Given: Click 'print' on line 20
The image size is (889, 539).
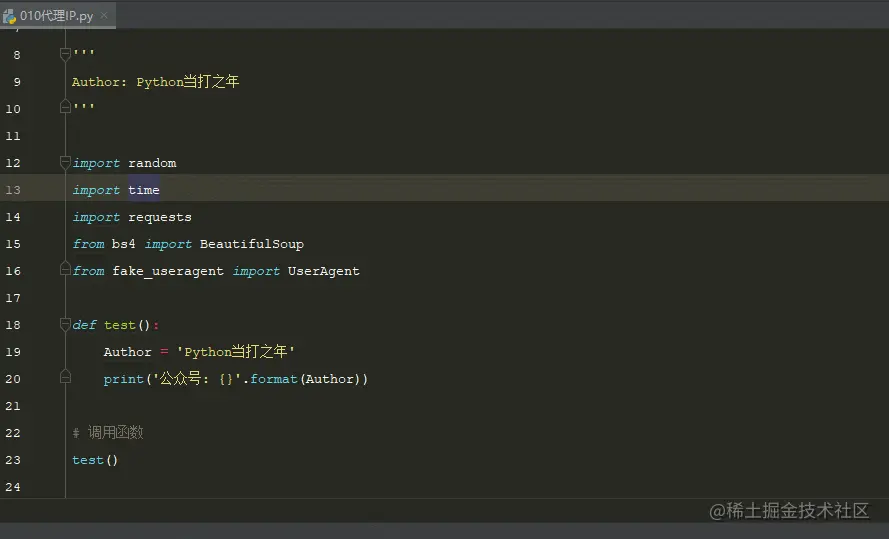Looking at the screenshot, I should point(124,379).
